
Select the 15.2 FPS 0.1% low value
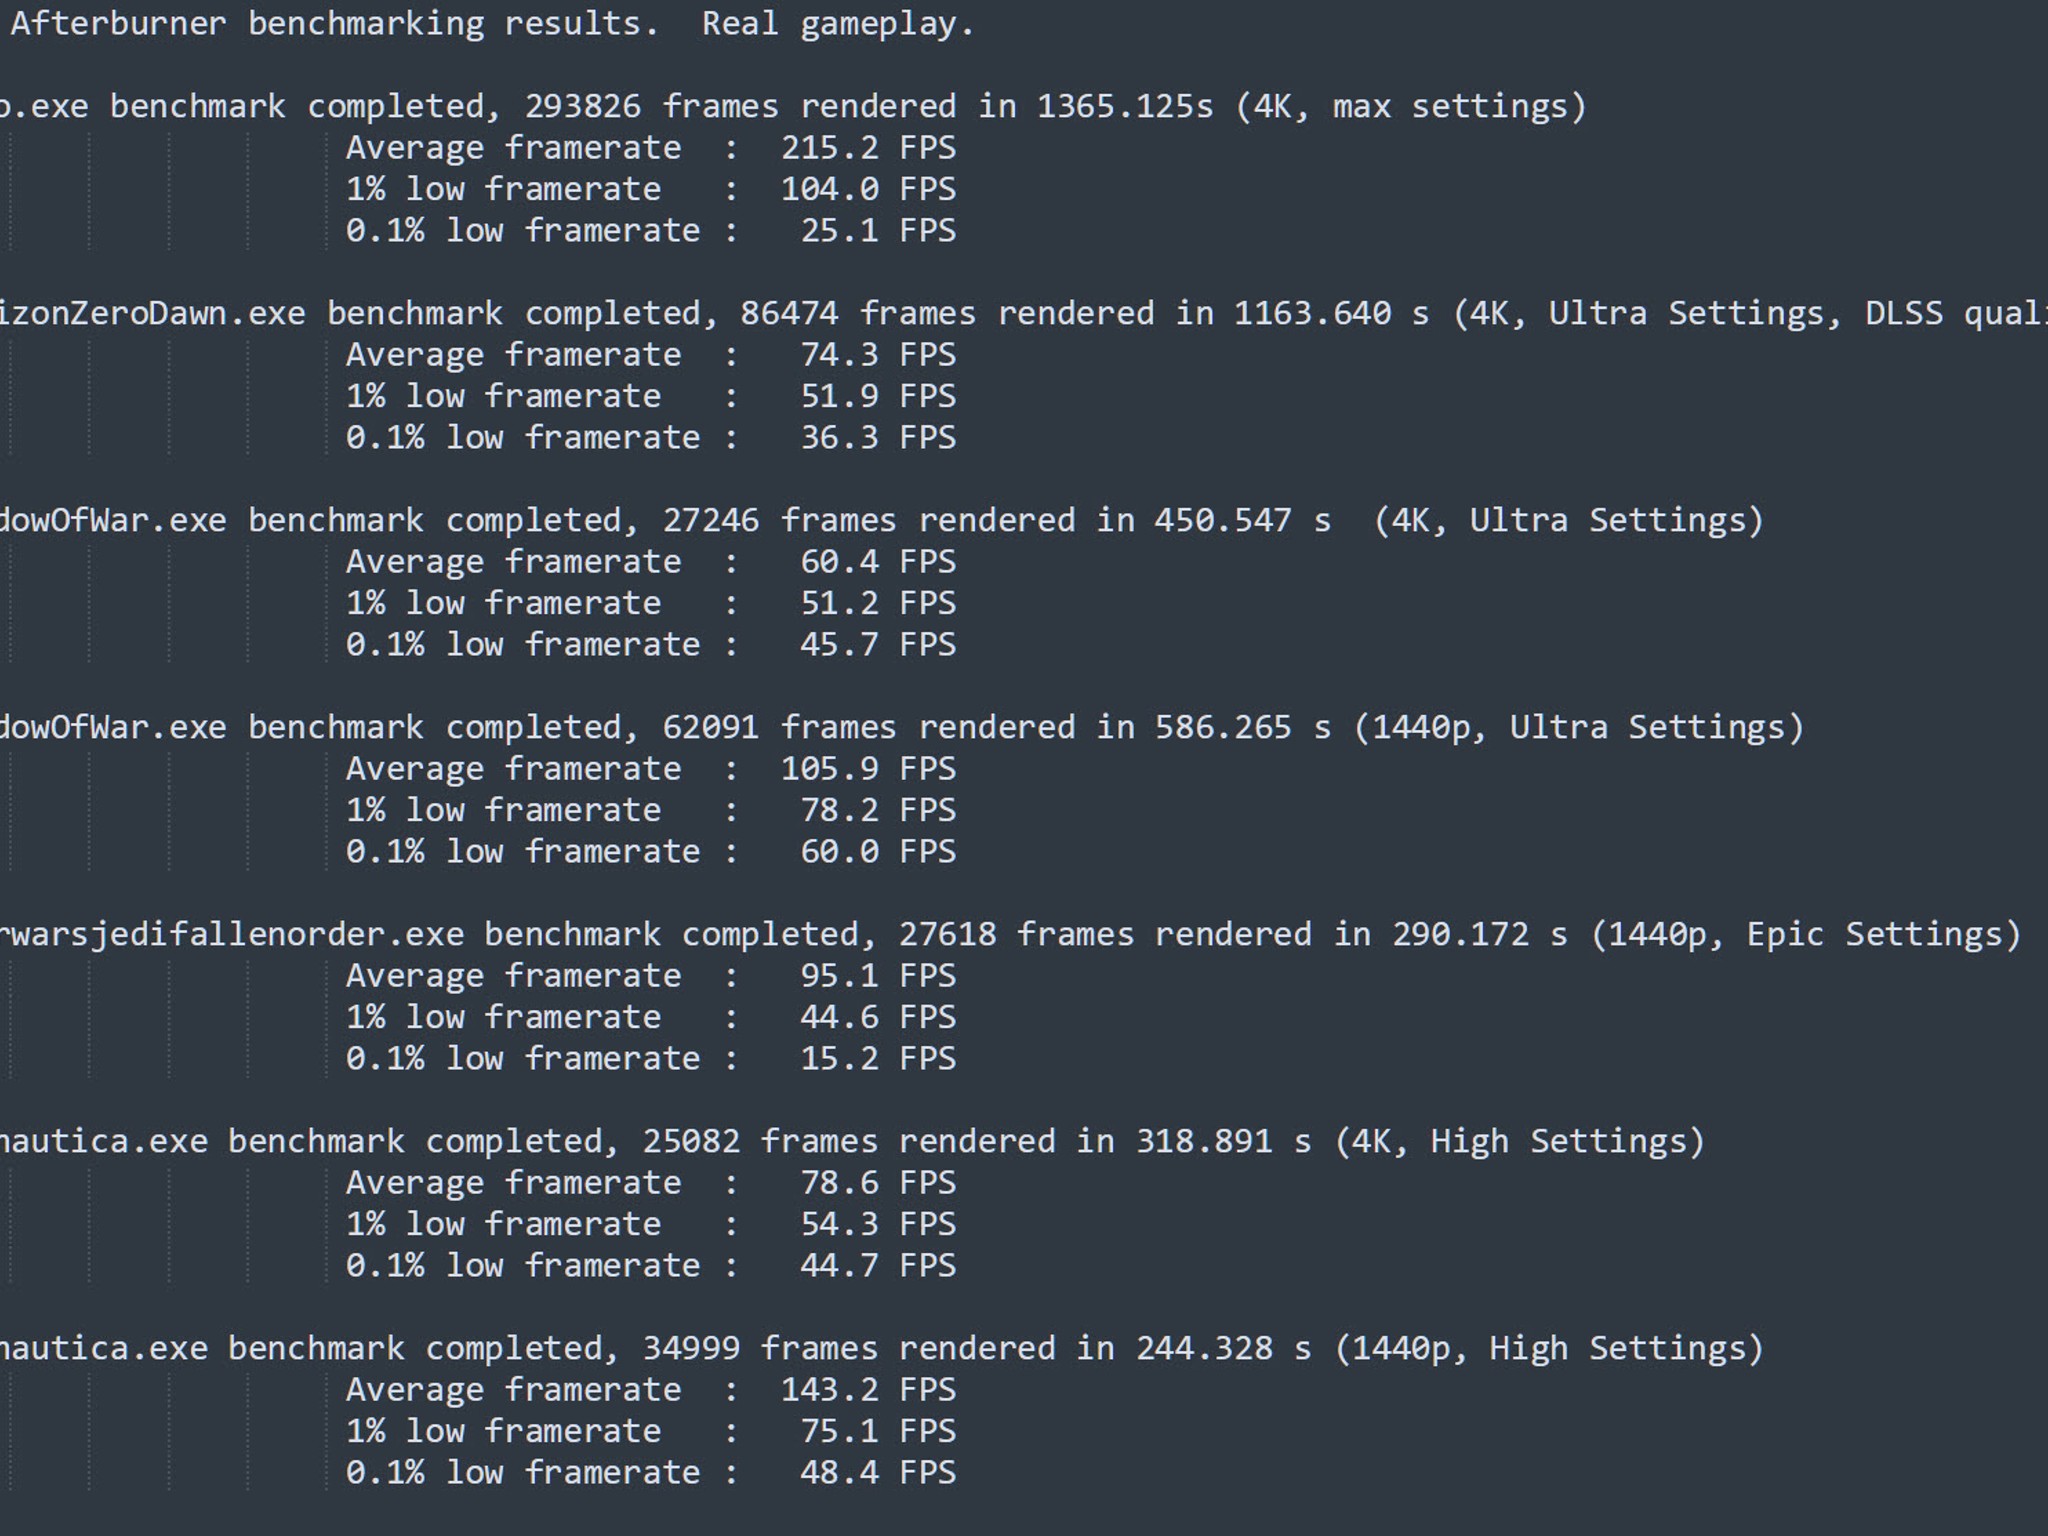[x=878, y=1059]
